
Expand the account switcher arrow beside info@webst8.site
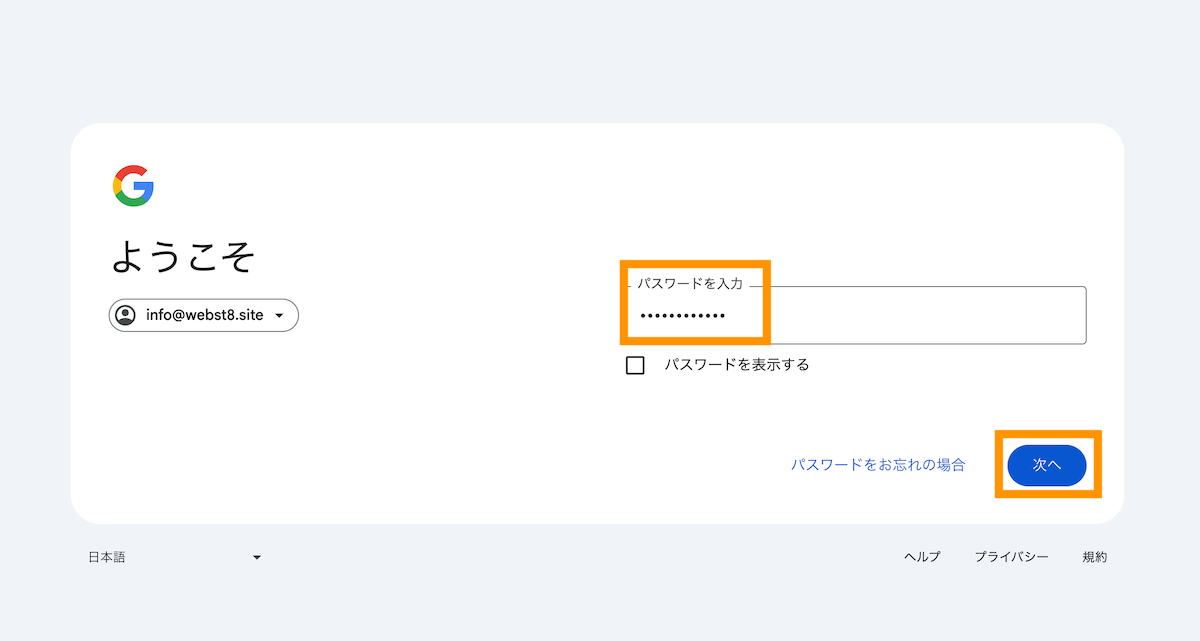[x=279, y=316]
